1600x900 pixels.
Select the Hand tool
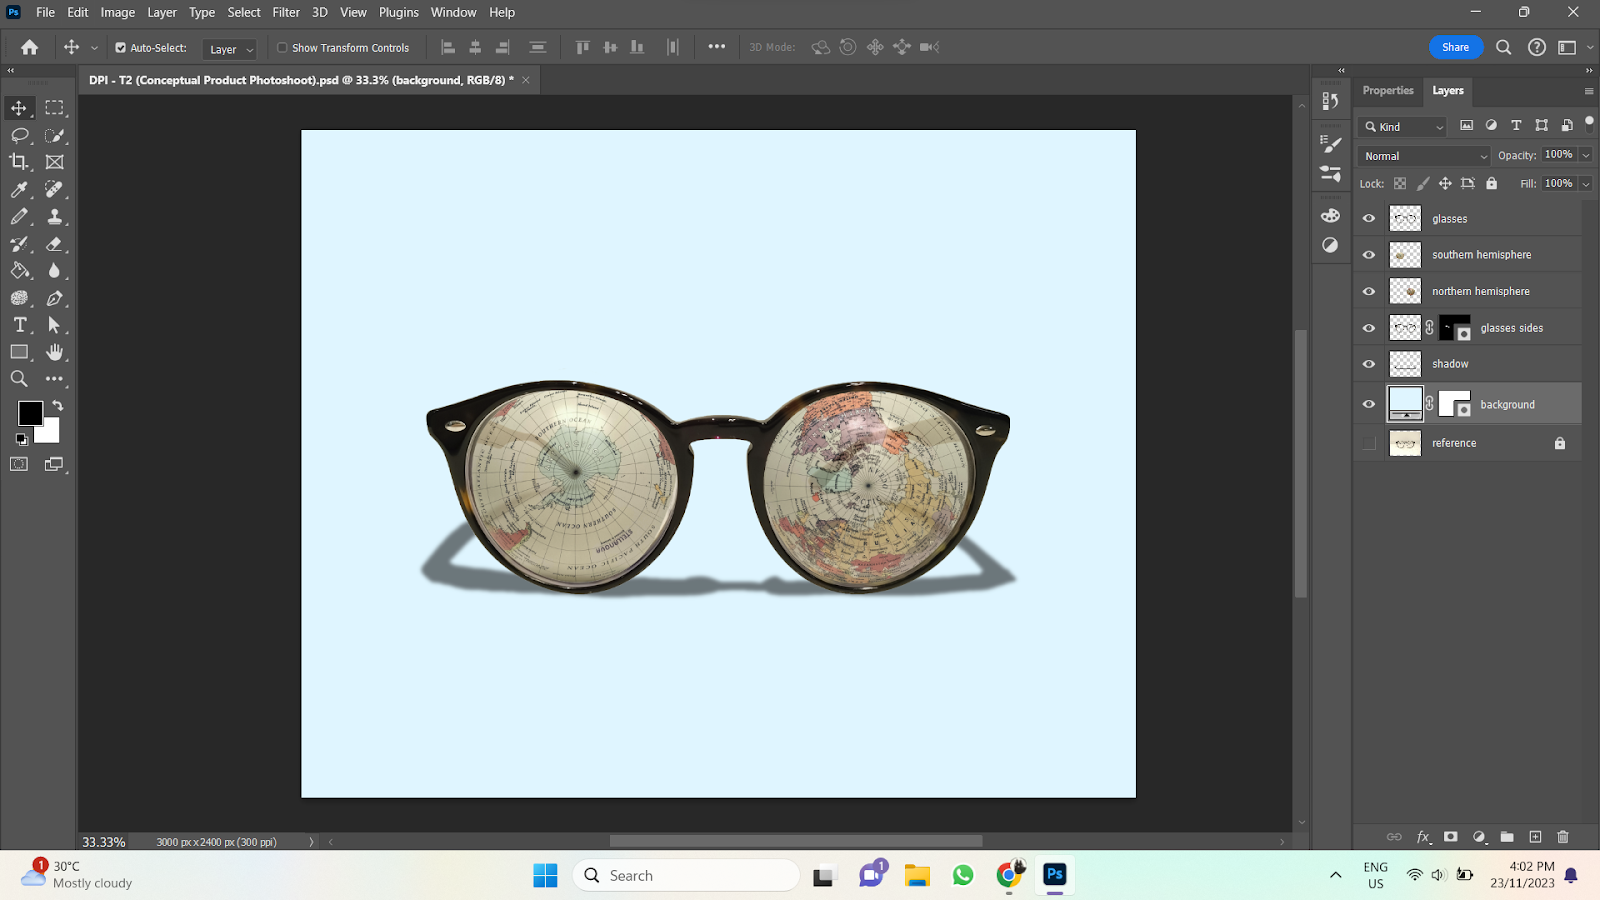click(x=55, y=352)
